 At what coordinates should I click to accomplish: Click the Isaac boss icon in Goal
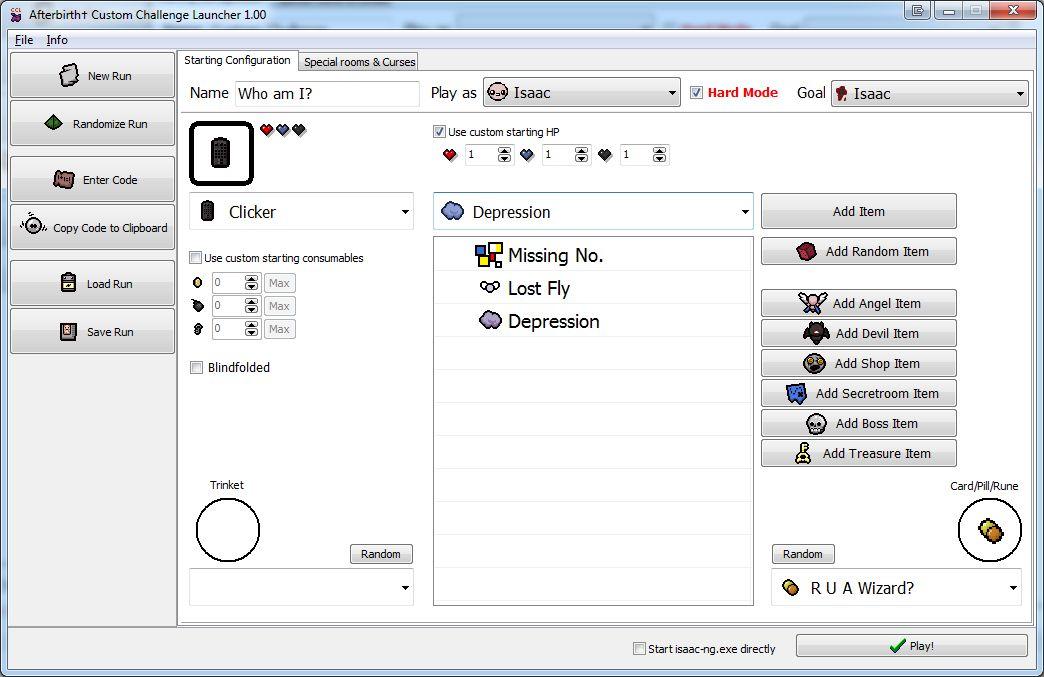point(842,93)
